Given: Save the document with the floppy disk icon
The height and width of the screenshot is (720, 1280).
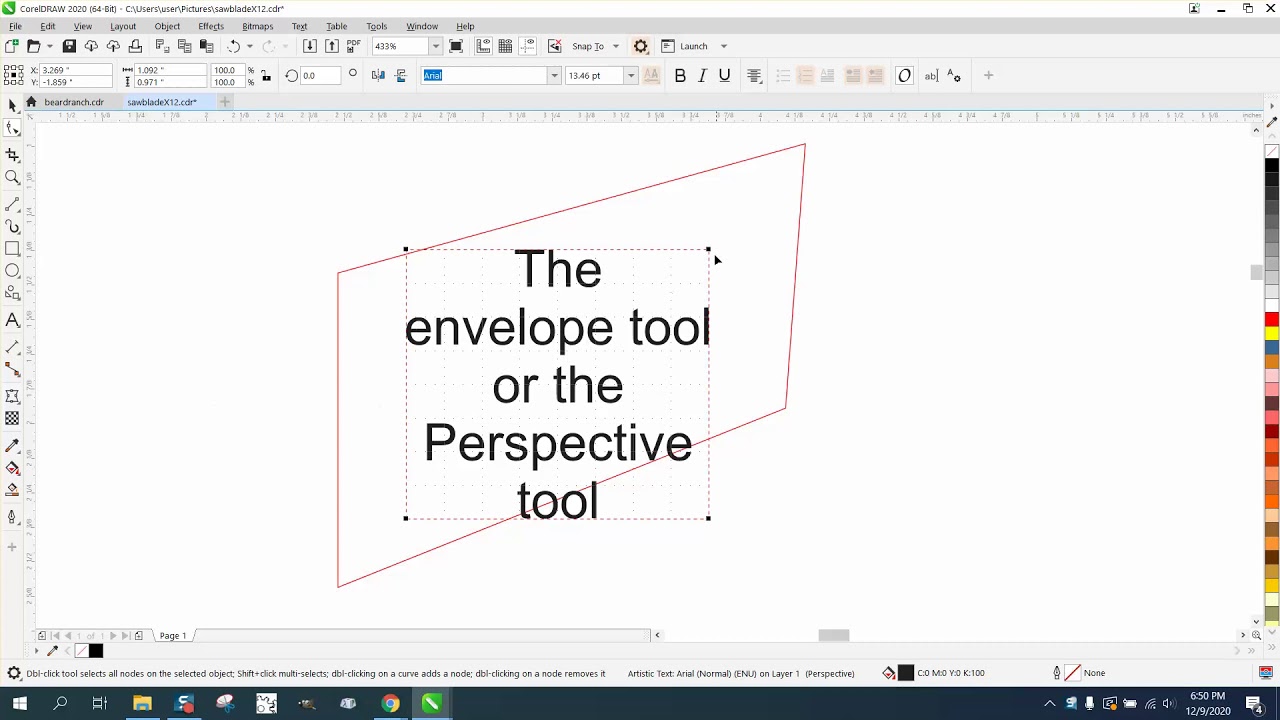Looking at the screenshot, I should pyautogui.click(x=69, y=46).
